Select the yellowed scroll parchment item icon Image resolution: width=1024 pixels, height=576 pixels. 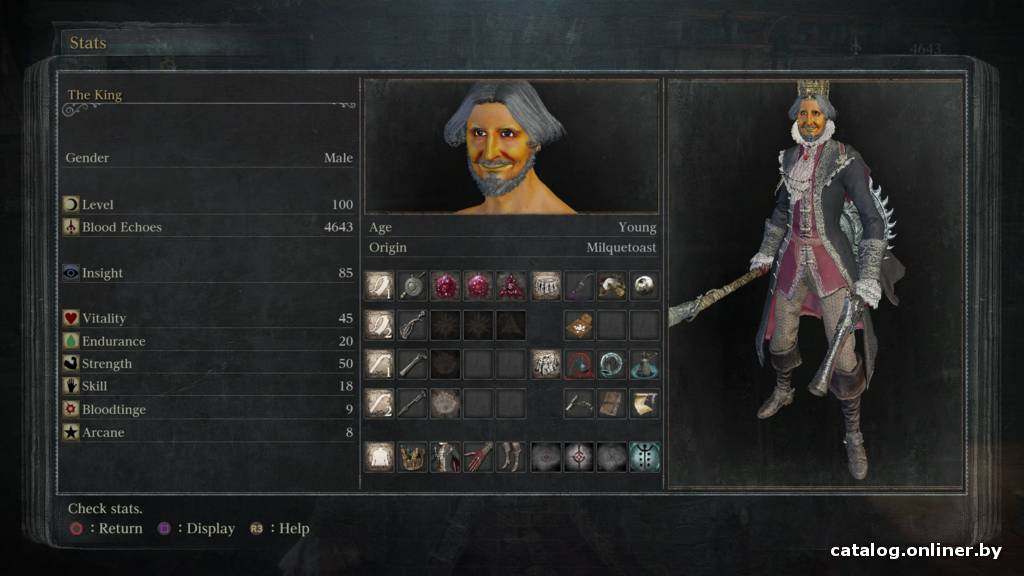point(644,404)
